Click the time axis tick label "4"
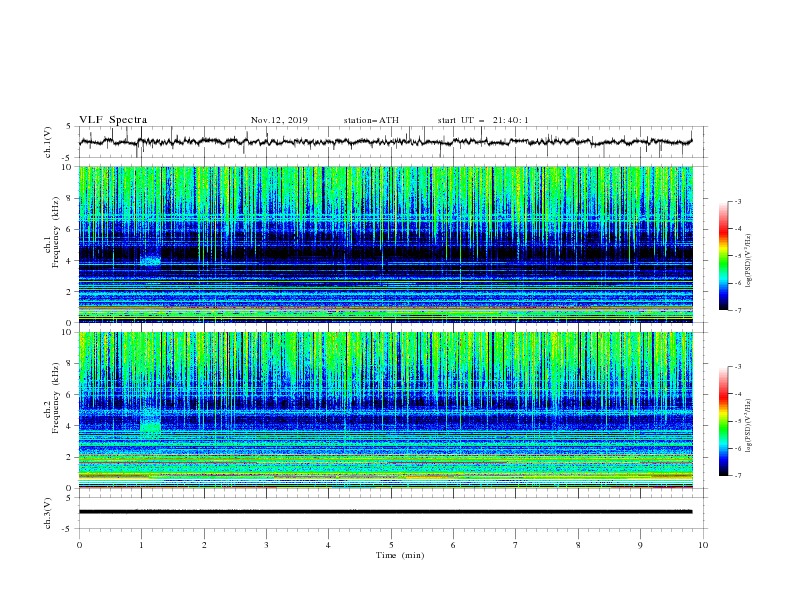This screenshot has width=792, height=612. tap(328, 545)
